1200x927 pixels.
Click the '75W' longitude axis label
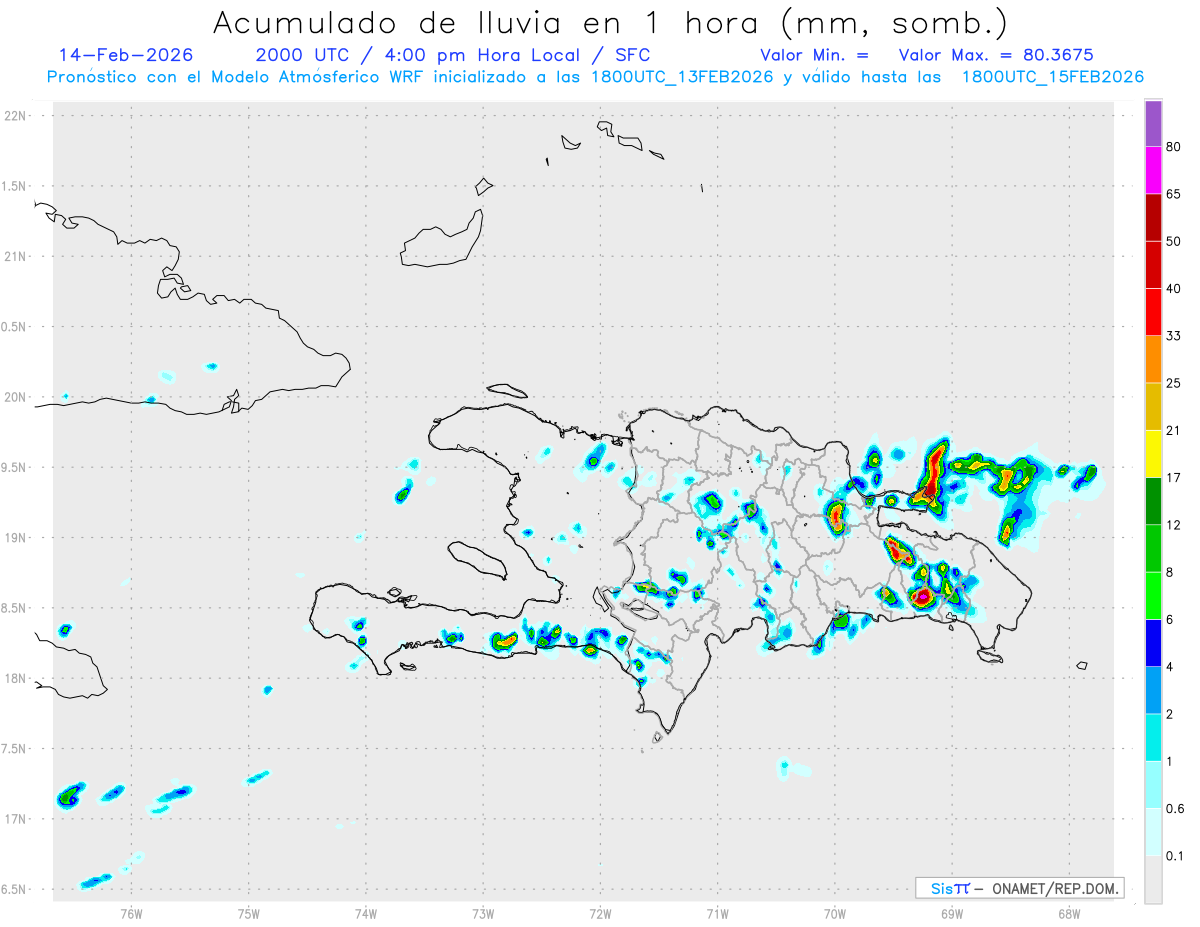coord(249,914)
